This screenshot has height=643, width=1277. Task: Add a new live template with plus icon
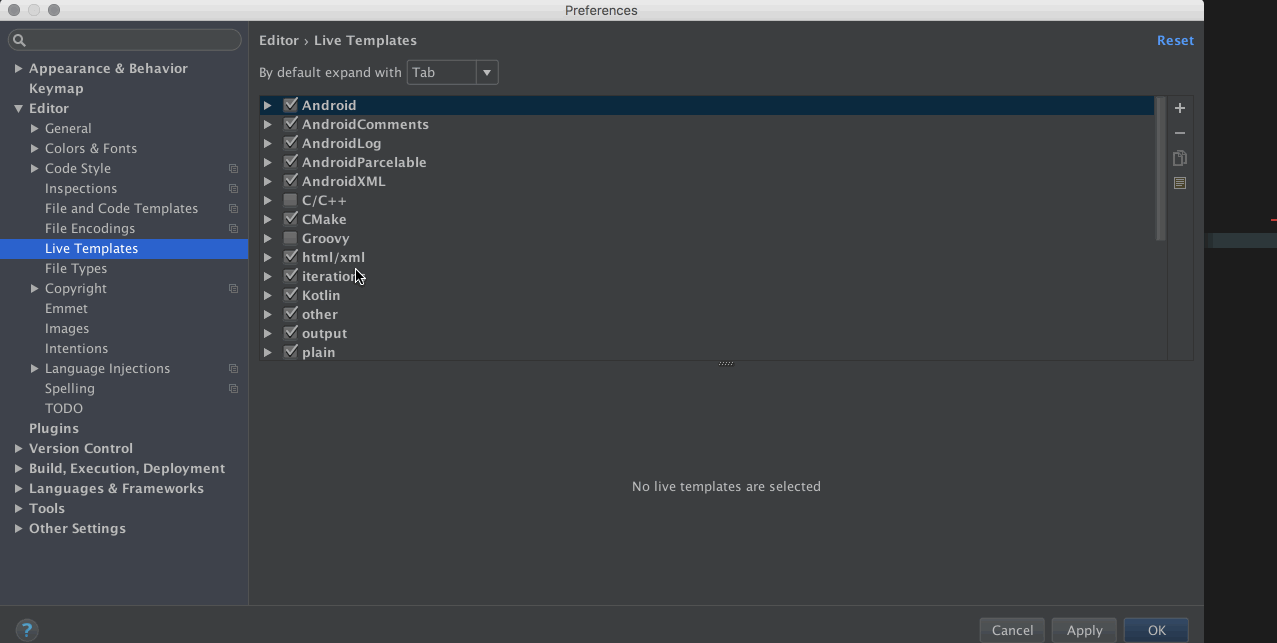[1179, 107]
